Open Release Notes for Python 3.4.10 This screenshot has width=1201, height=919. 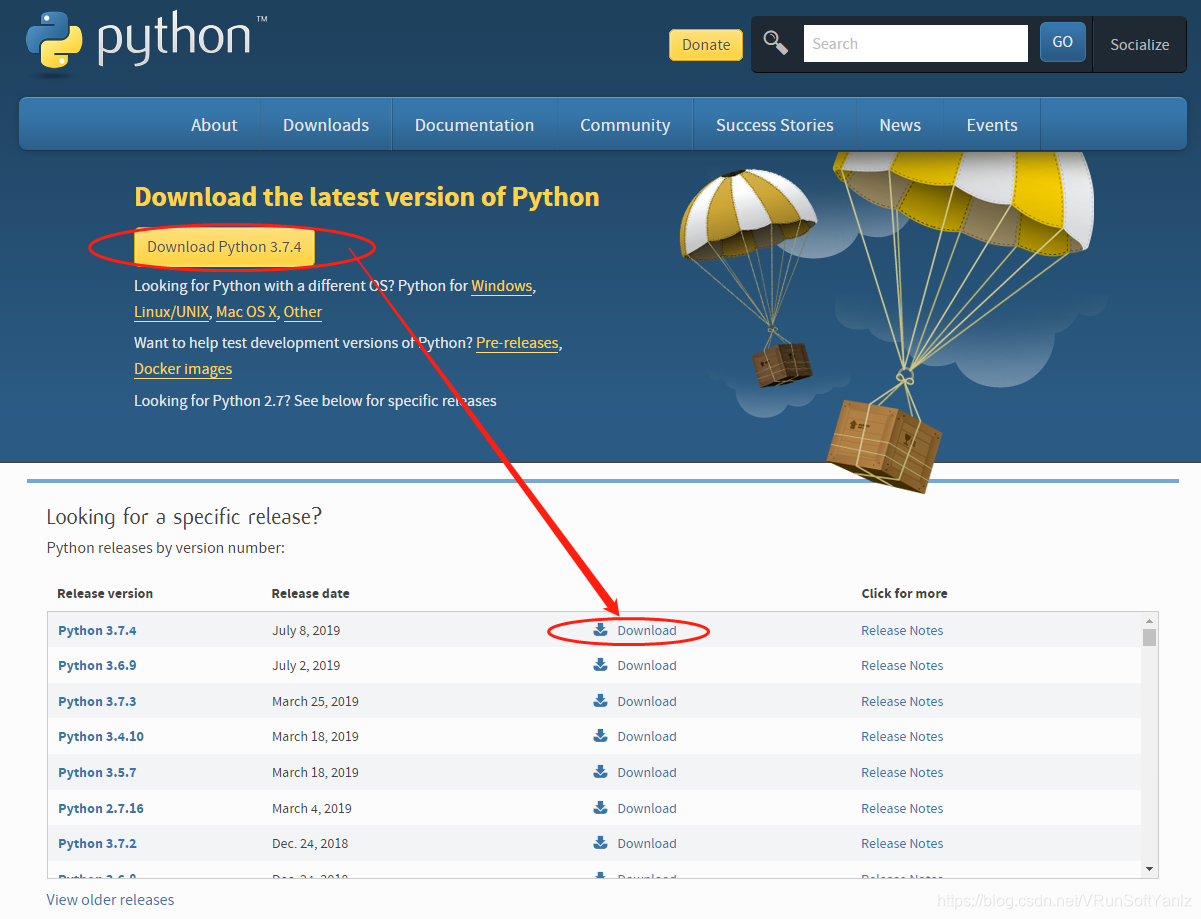pyautogui.click(x=902, y=736)
